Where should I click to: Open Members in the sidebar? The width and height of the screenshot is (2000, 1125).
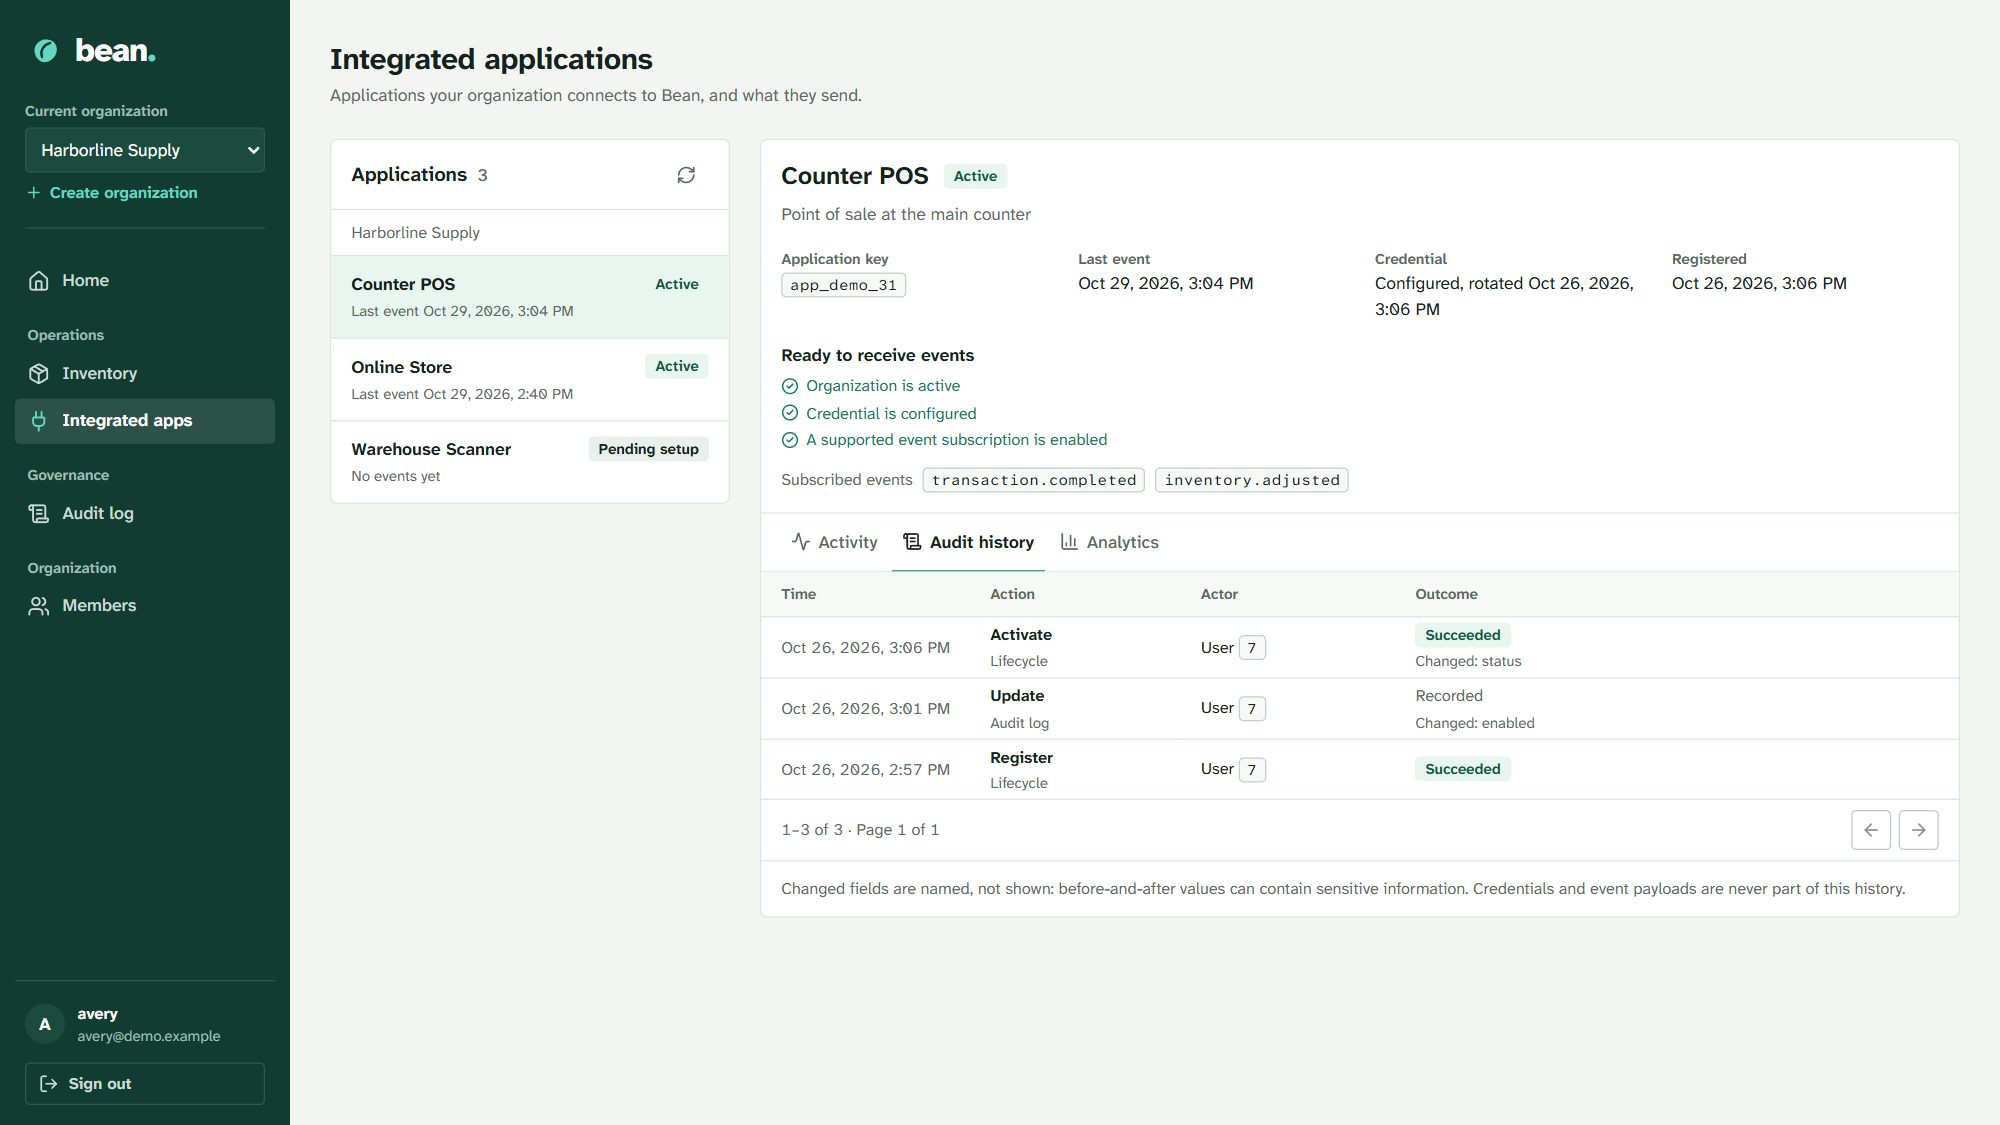tap(145, 606)
